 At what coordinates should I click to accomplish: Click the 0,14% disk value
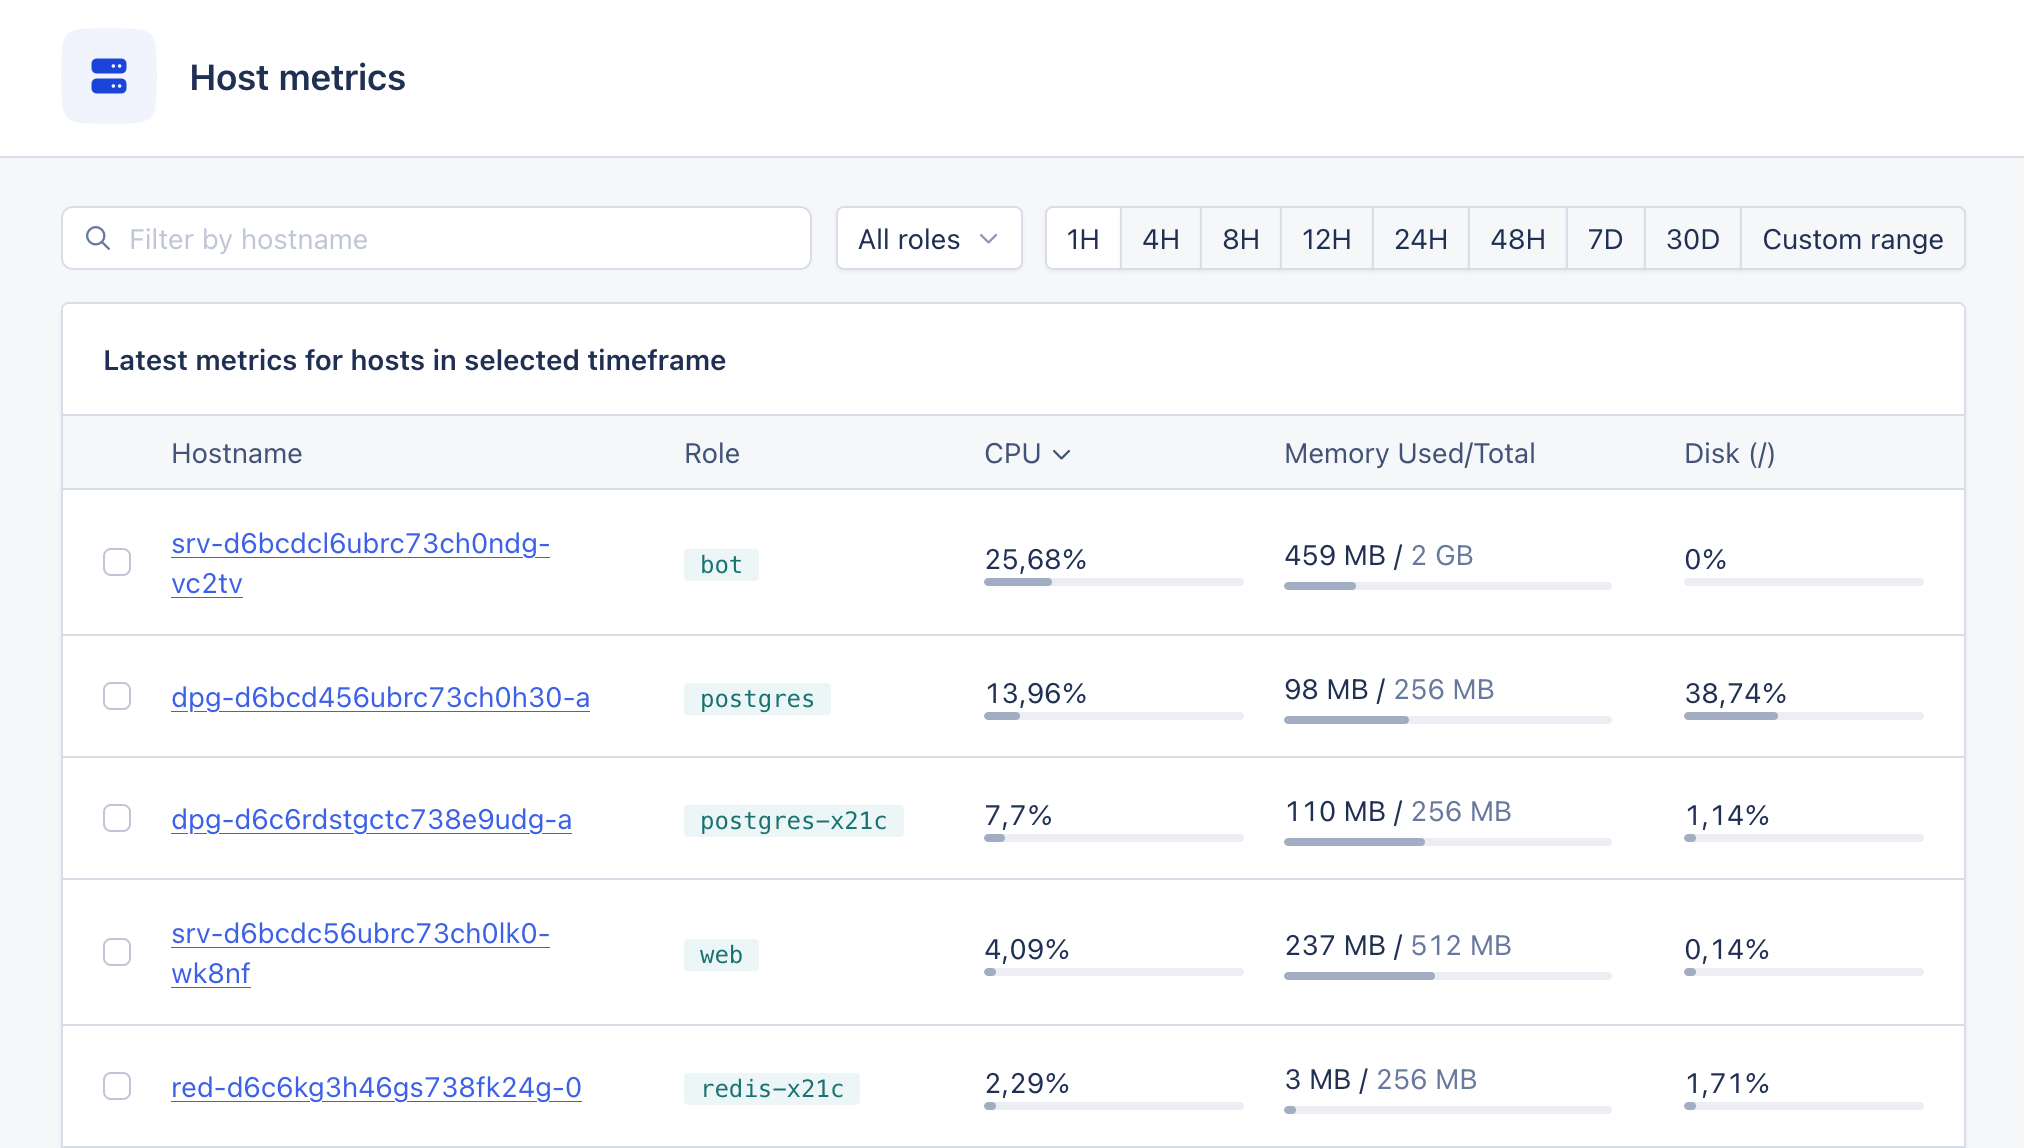tap(1727, 949)
